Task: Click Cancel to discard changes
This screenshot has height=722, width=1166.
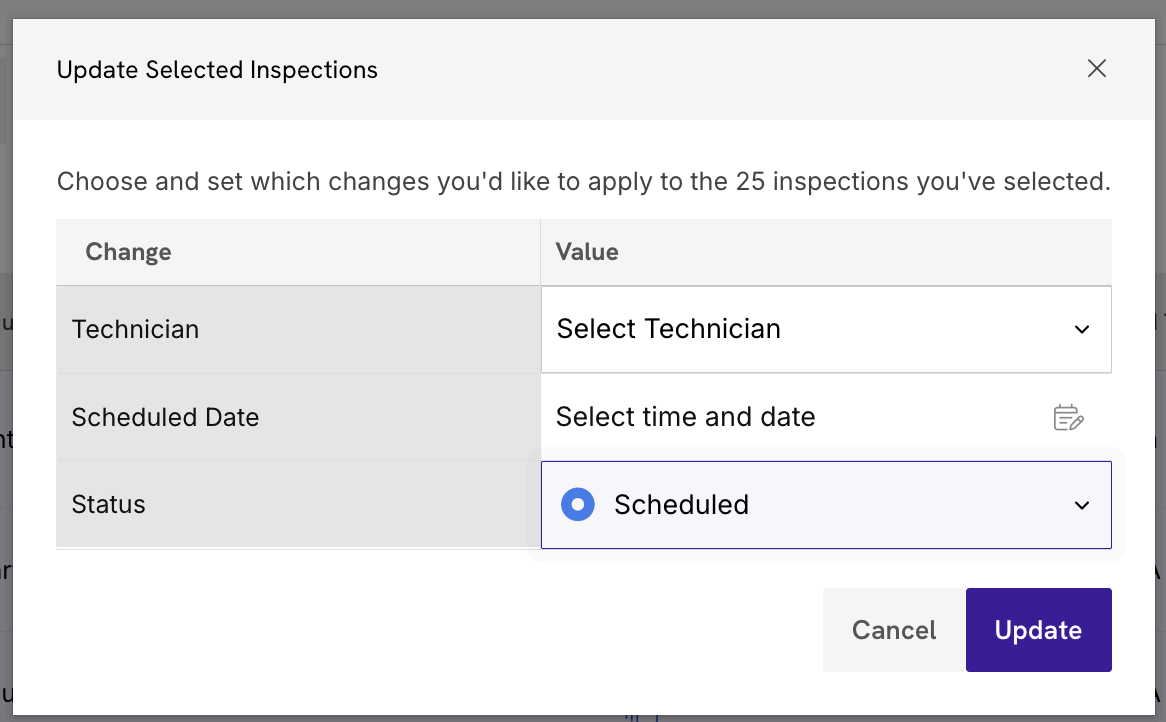Action: (893, 630)
